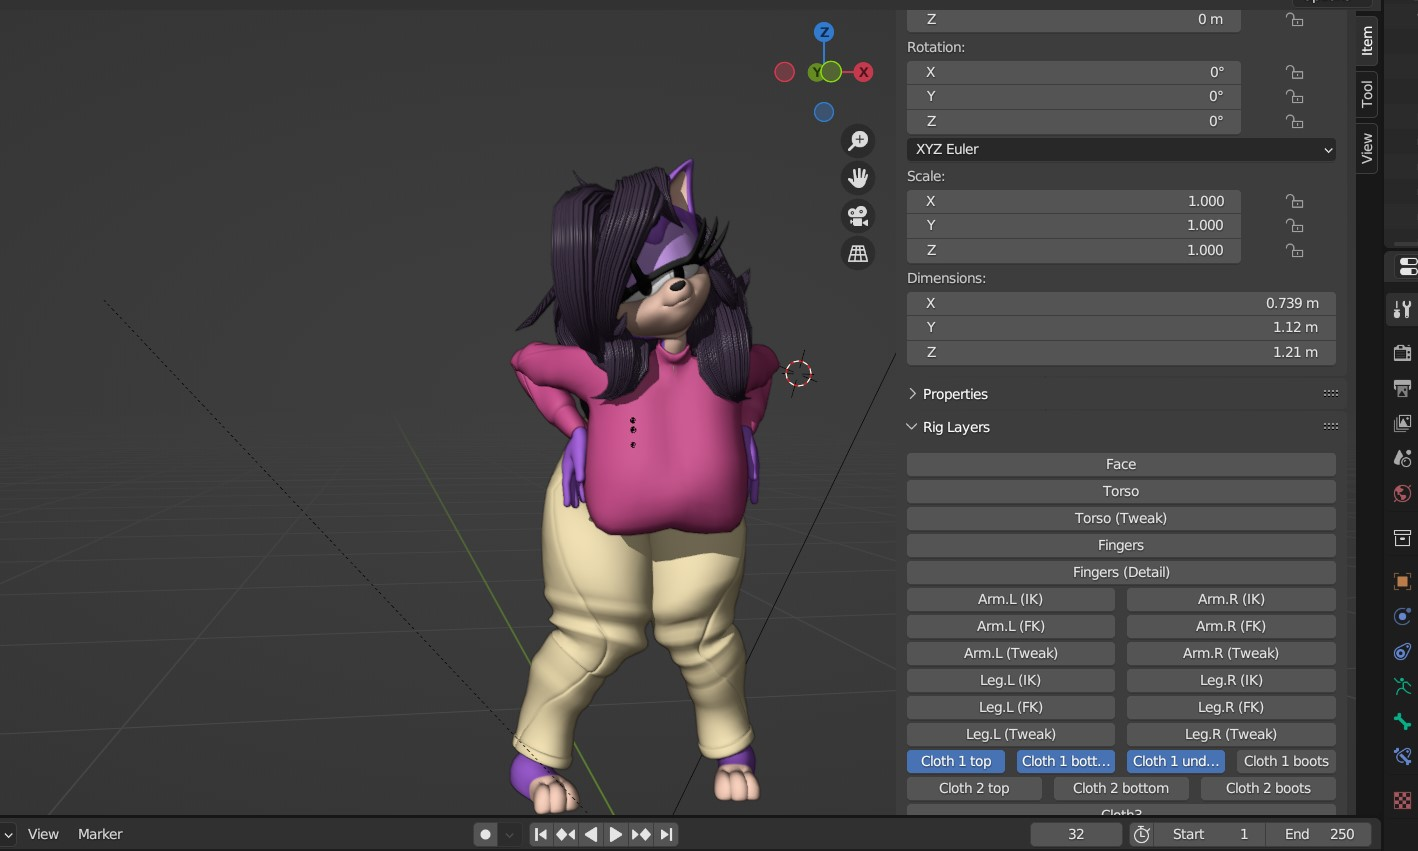Open the Bone properties icon
1418x851 pixels.
coord(1402,721)
